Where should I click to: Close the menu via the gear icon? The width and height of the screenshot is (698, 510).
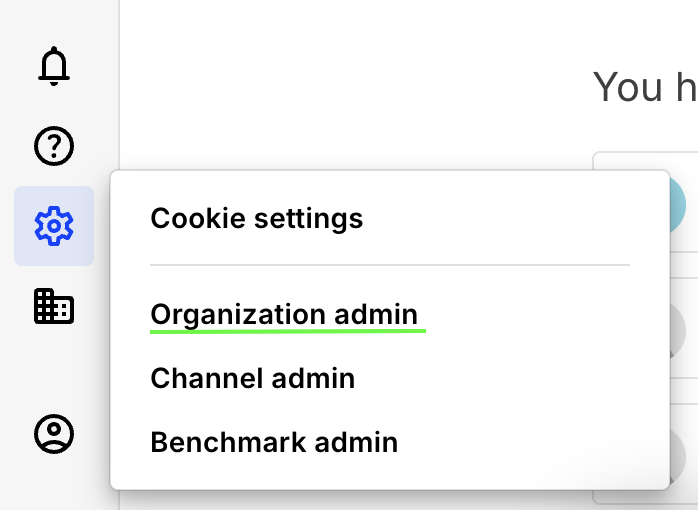pos(54,226)
